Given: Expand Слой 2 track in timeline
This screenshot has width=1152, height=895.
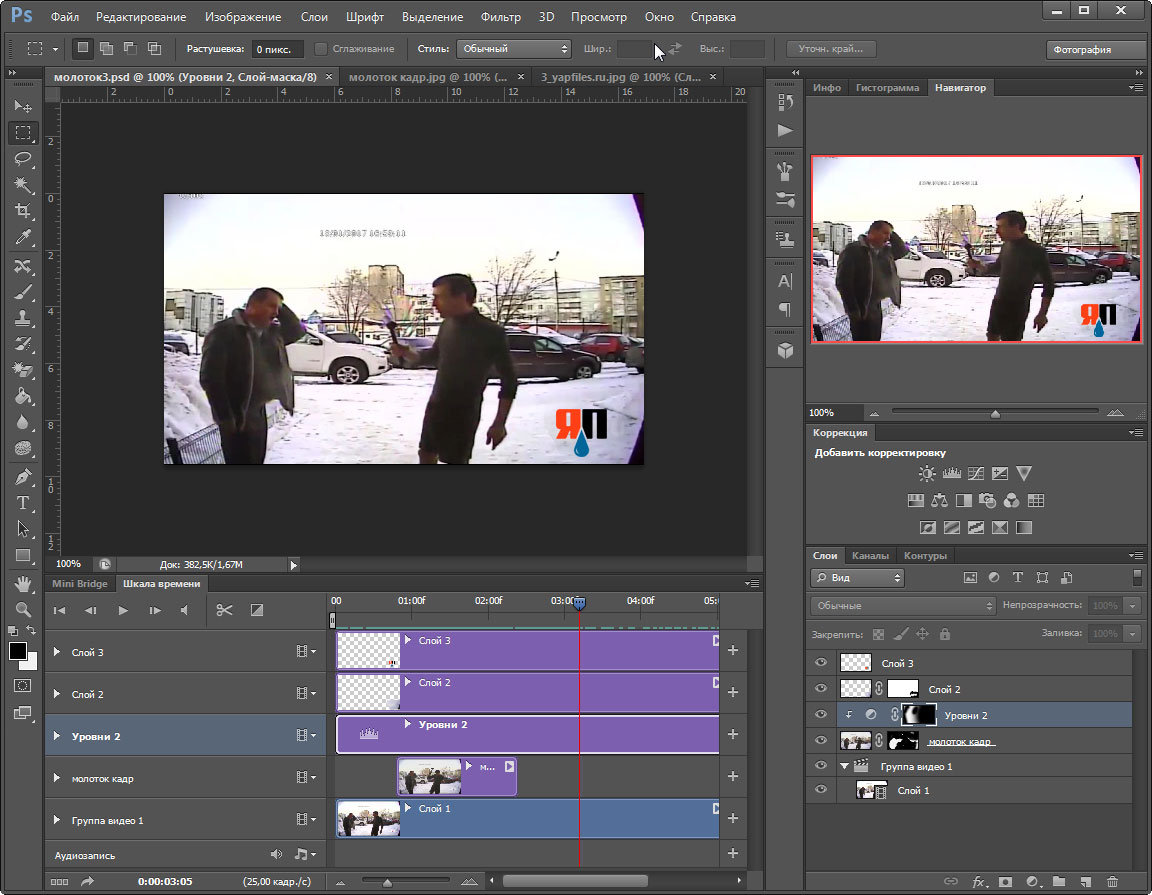Looking at the screenshot, I should point(57,694).
